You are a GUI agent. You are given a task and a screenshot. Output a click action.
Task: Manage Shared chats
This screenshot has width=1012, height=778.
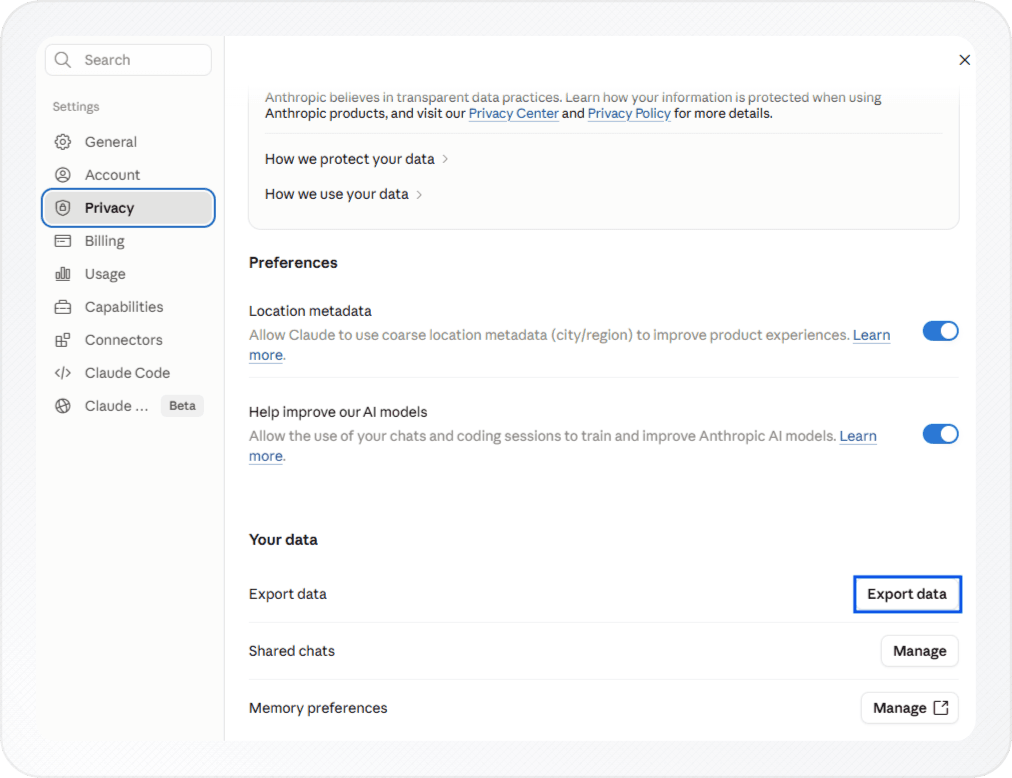[x=920, y=651]
